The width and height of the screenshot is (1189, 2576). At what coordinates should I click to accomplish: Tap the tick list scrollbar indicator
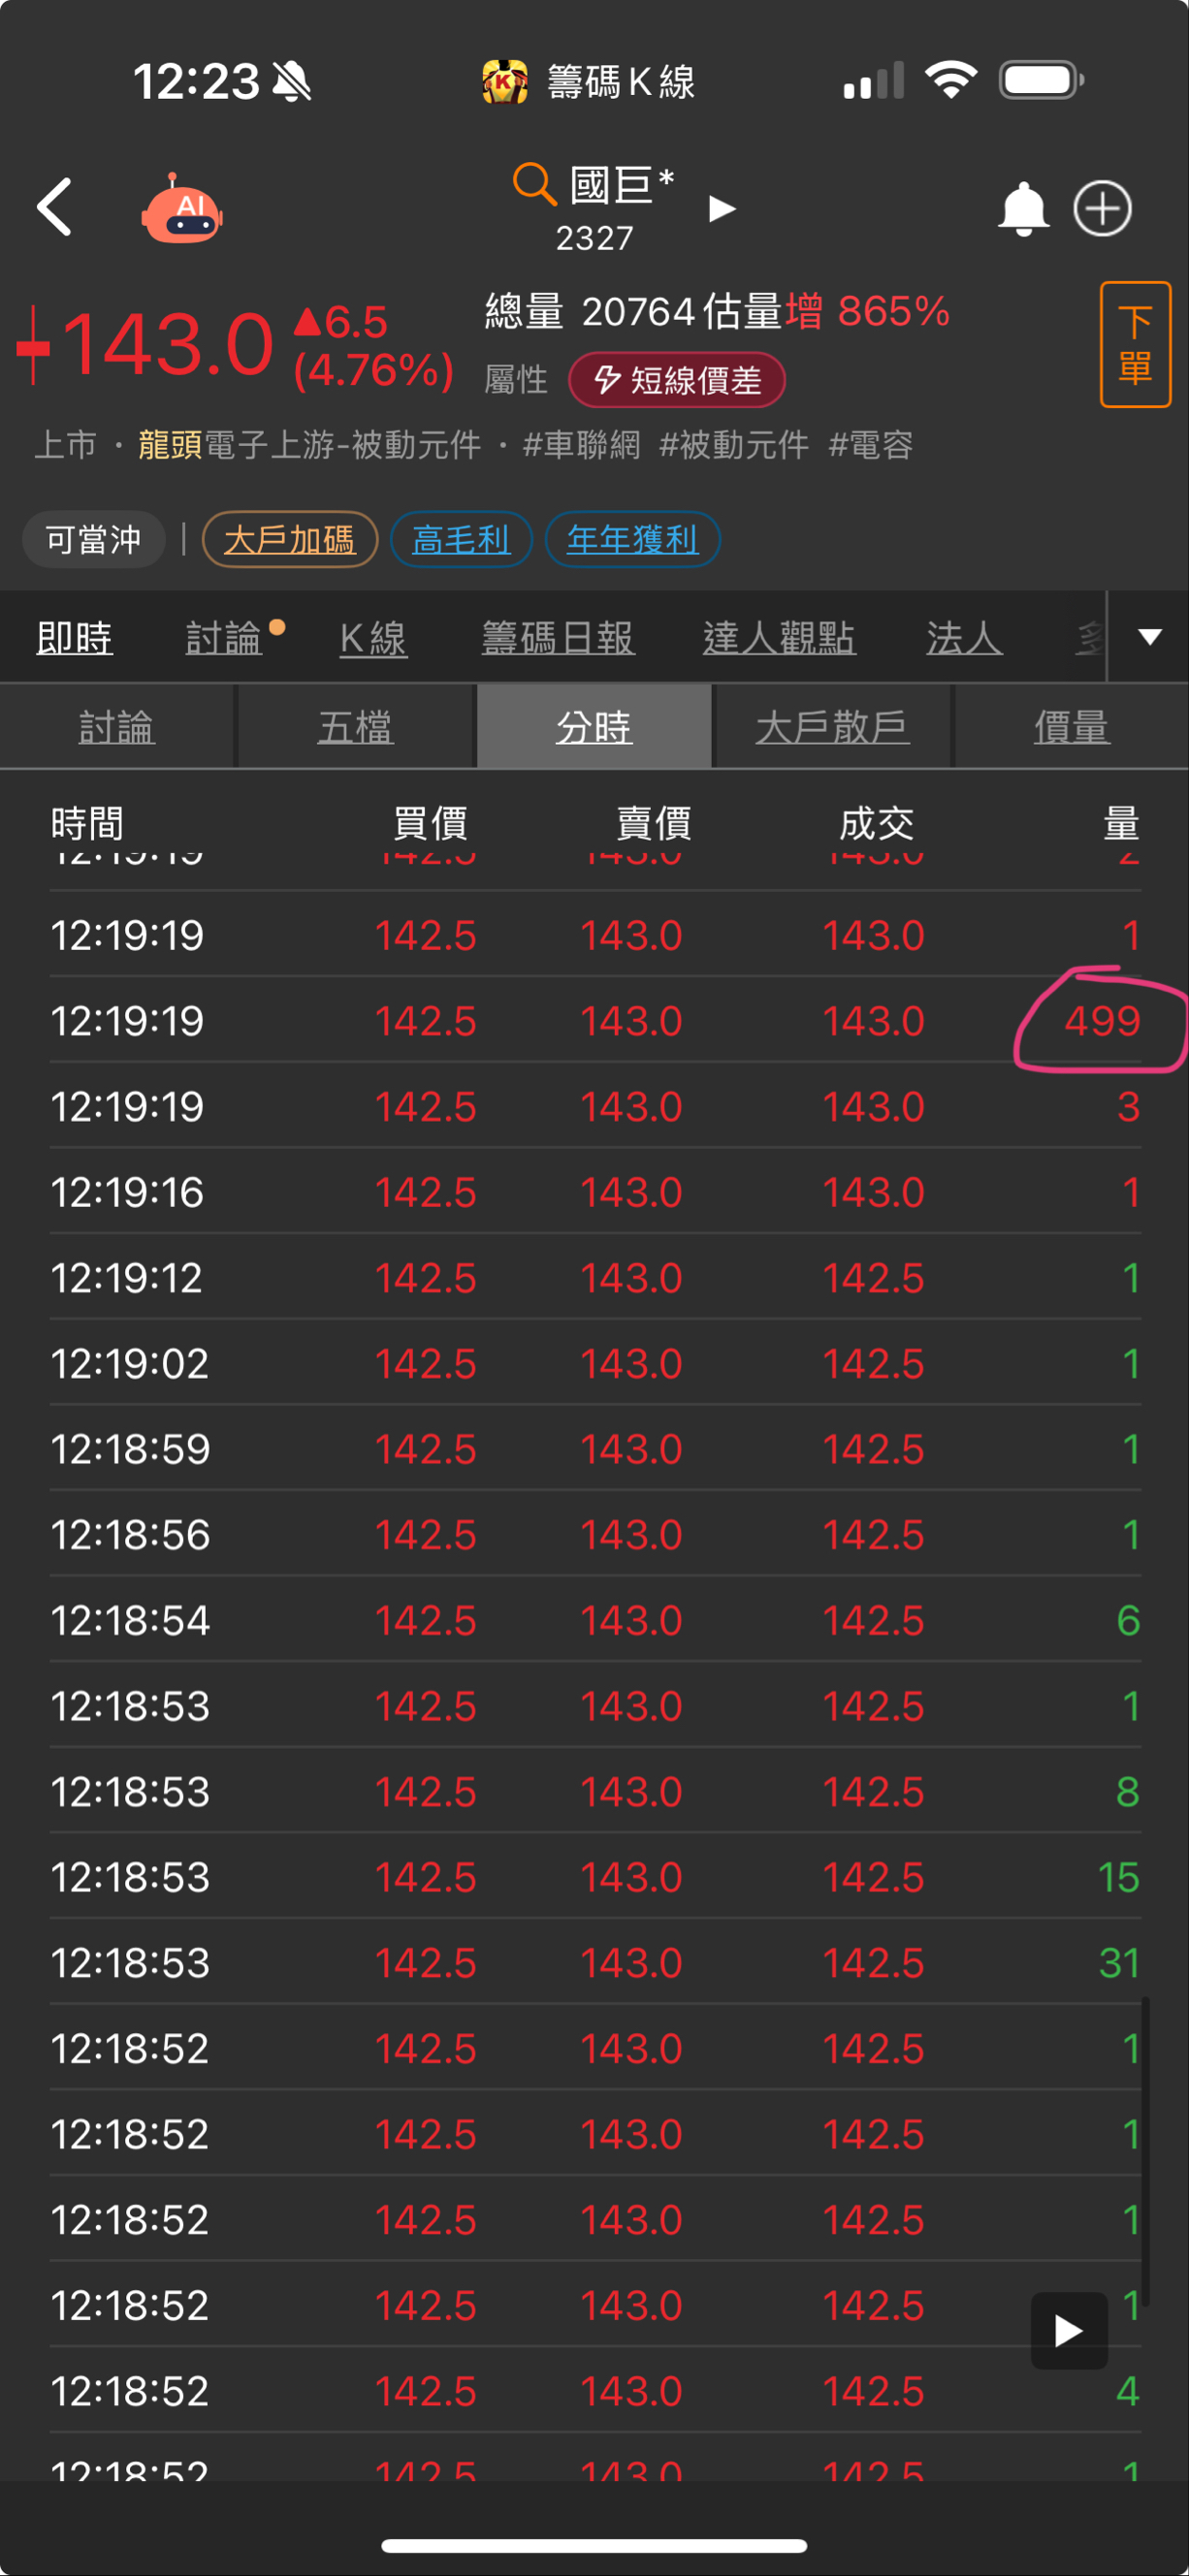(1145, 2150)
